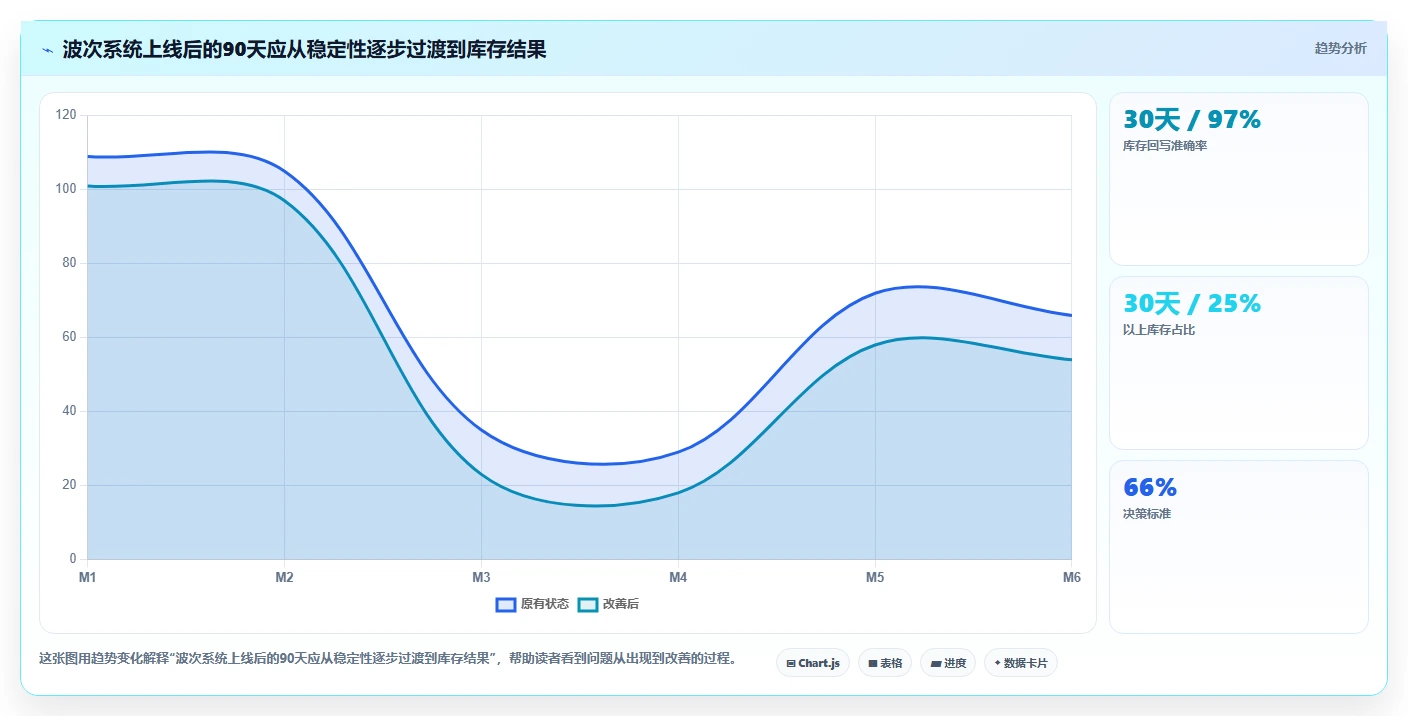
Task: Select the 表格 tag chip
Action: 885,663
